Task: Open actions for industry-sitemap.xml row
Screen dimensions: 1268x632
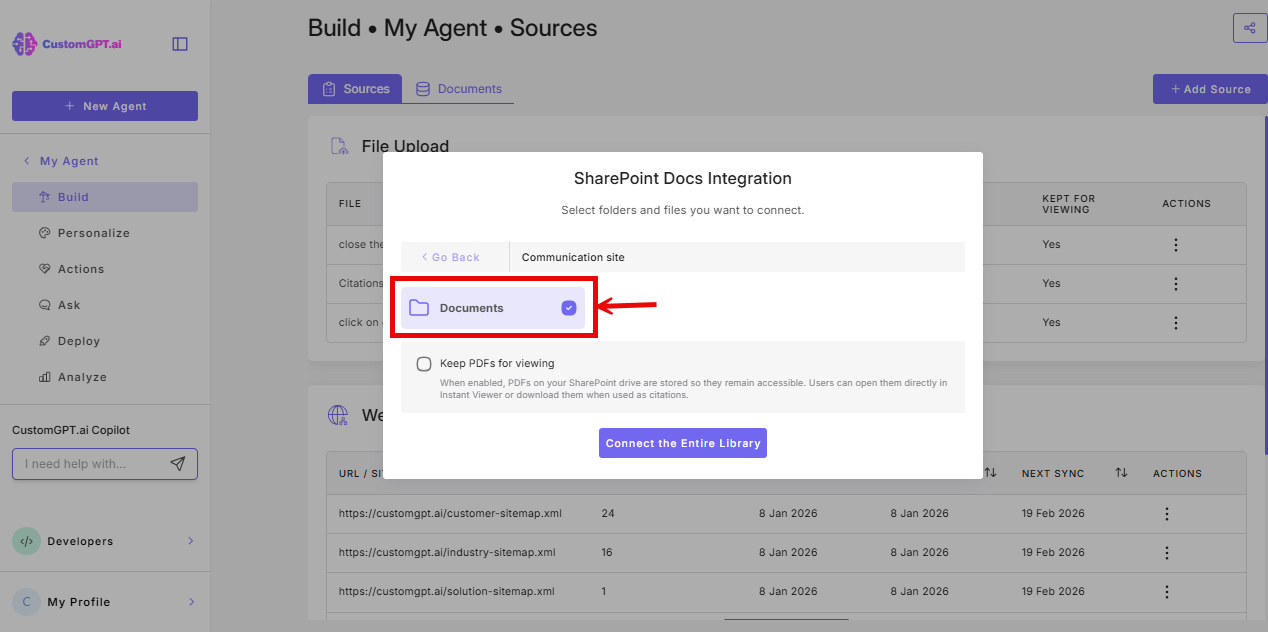Action: tap(1166, 553)
